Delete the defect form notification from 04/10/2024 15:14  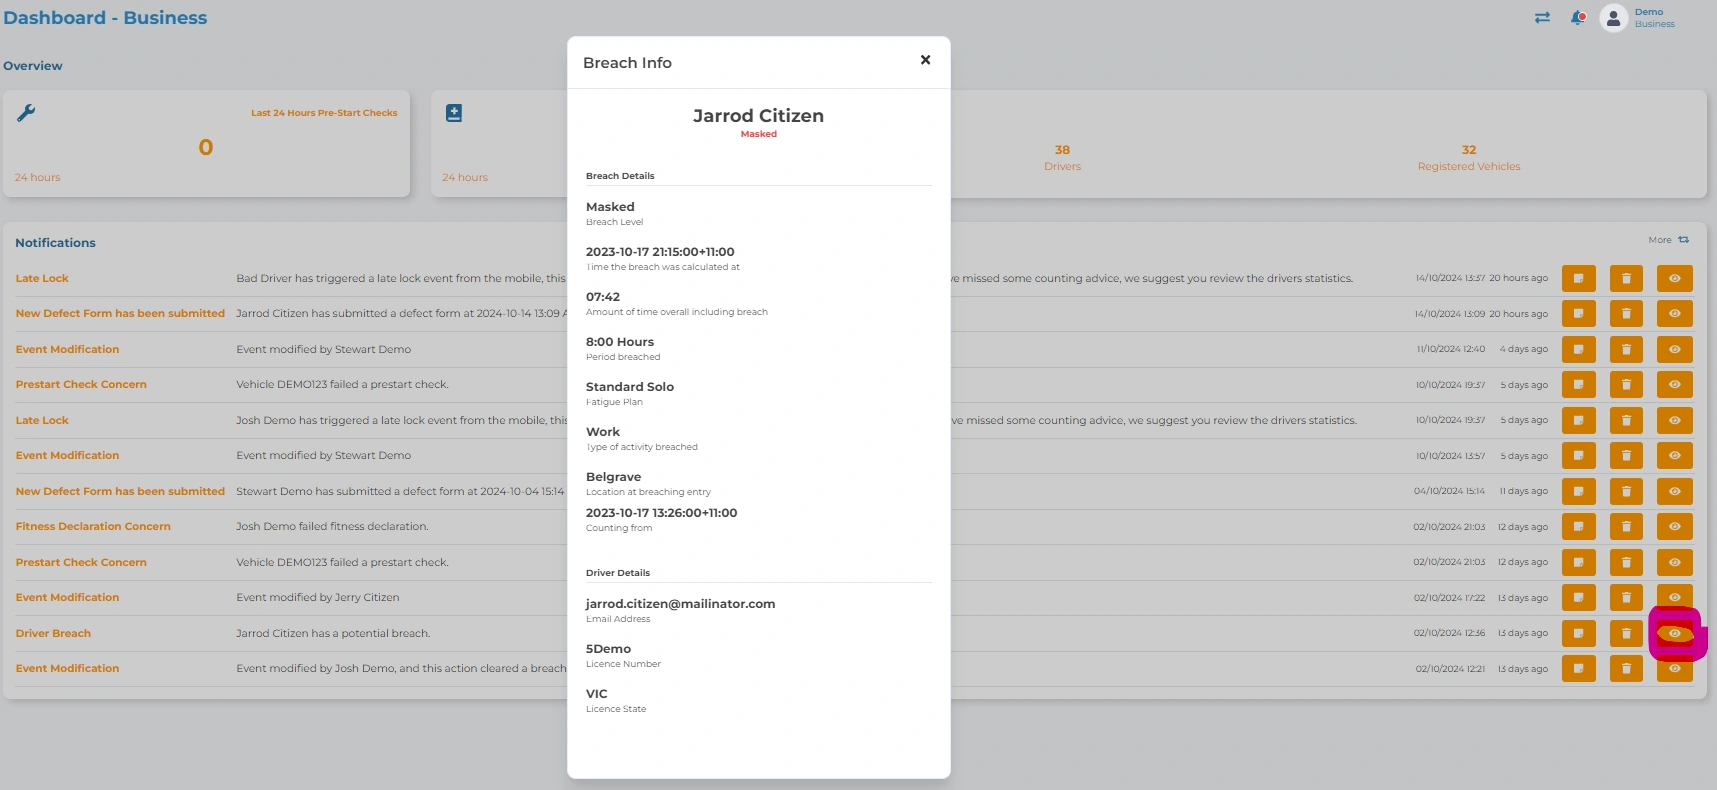click(1627, 491)
